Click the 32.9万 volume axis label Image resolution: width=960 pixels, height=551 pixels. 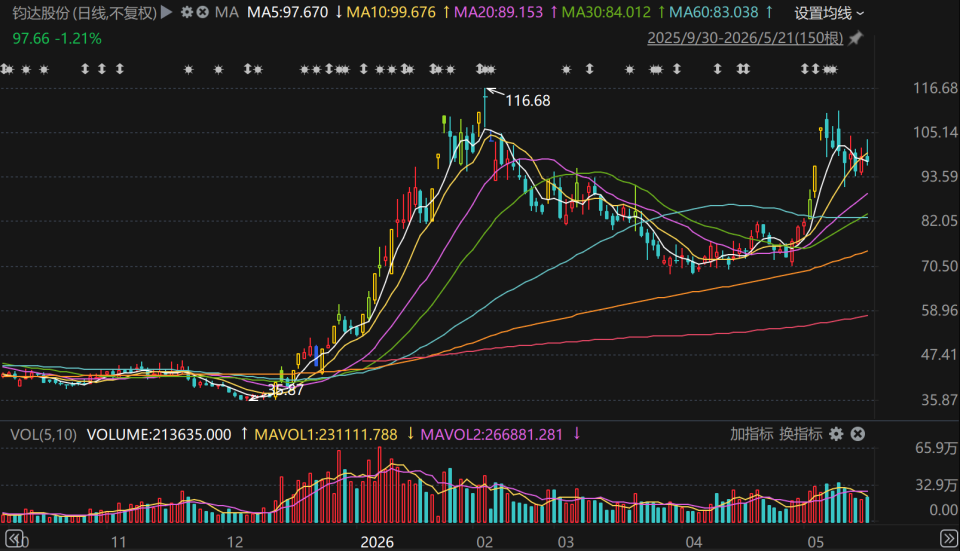(936, 485)
